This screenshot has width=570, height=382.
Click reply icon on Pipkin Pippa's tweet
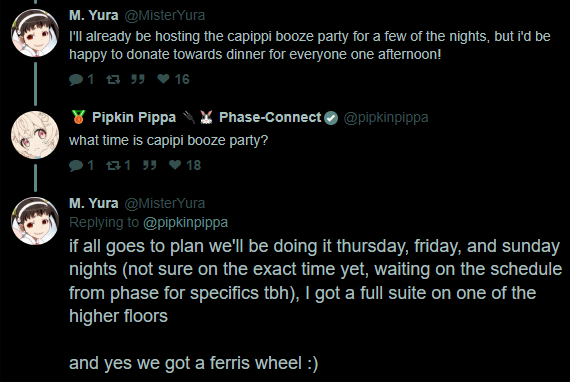click(x=76, y=165)
